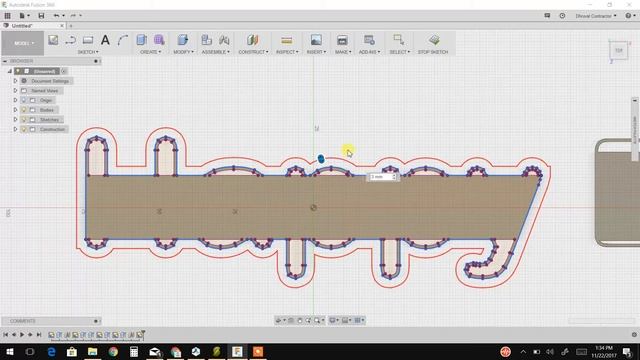Collapse the BROWSER panel
The width and height of the screenshot is (640, 360).
5,61
